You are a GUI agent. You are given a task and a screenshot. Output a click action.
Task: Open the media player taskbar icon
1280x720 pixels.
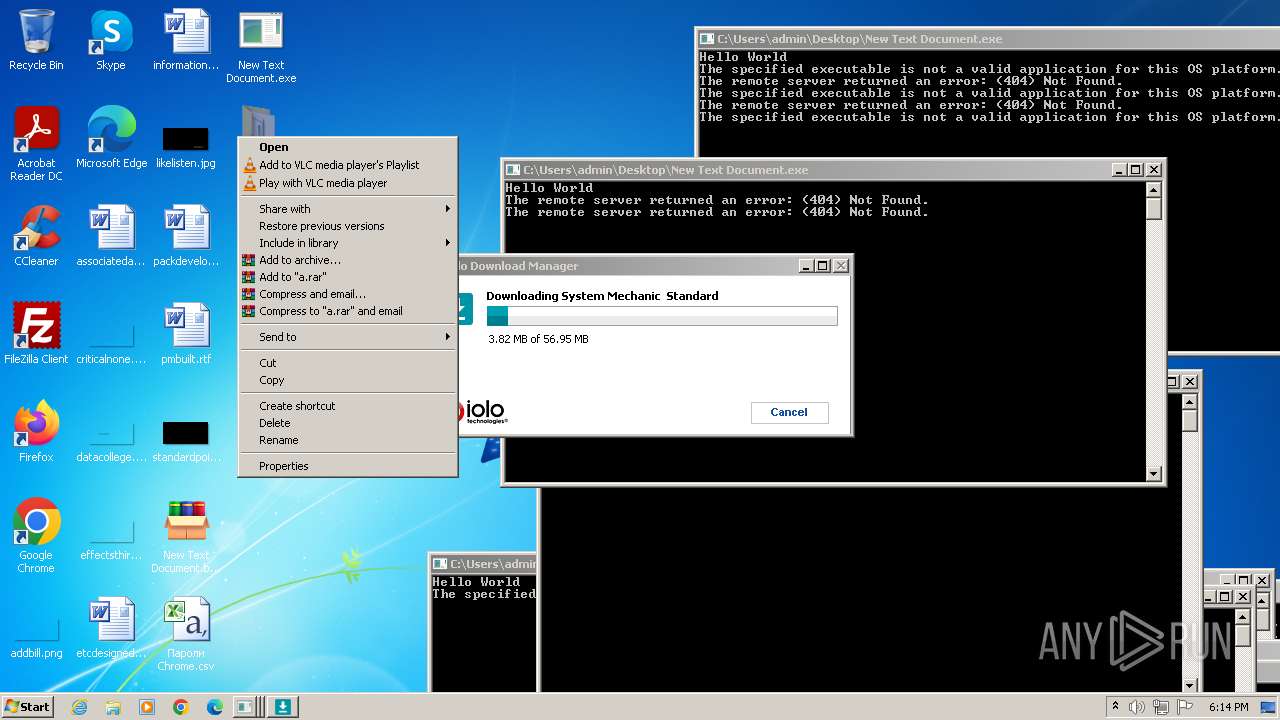tap(147, 707)
